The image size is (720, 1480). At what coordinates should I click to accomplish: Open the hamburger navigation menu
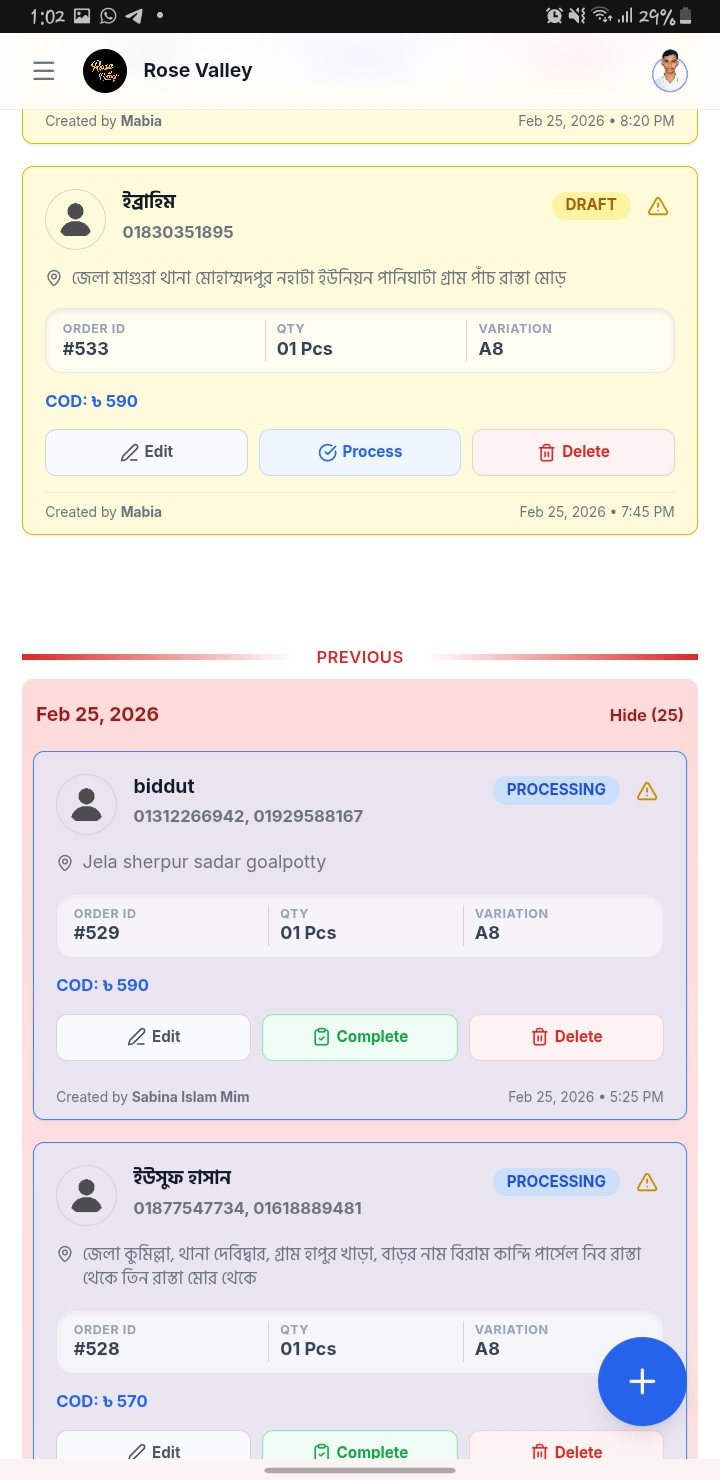click(43, 71)
